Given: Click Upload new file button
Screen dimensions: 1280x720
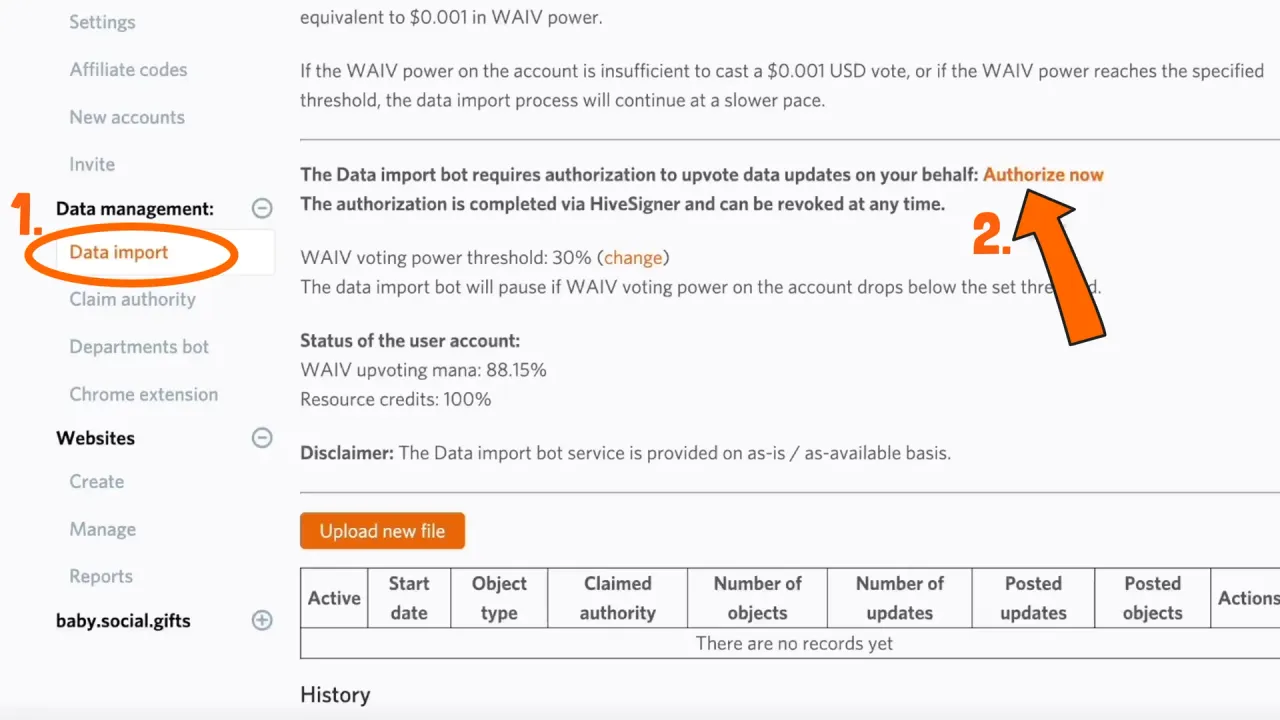Looking at the screenshot, I should coord(382,531).
